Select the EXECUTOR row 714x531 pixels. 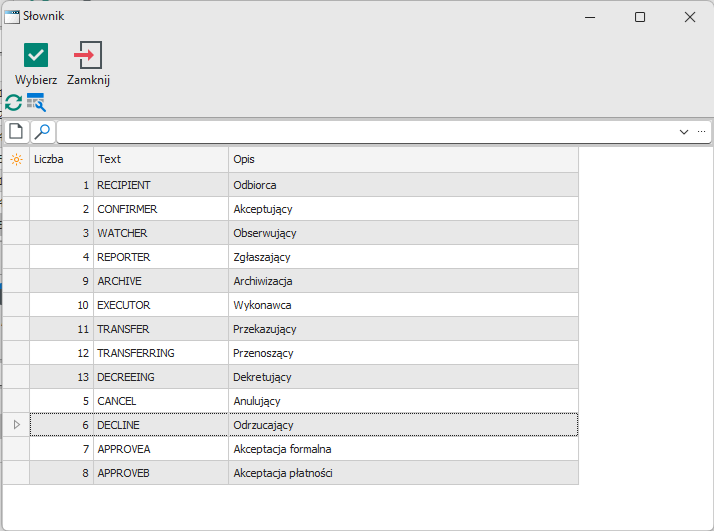[x=160, y=305]
